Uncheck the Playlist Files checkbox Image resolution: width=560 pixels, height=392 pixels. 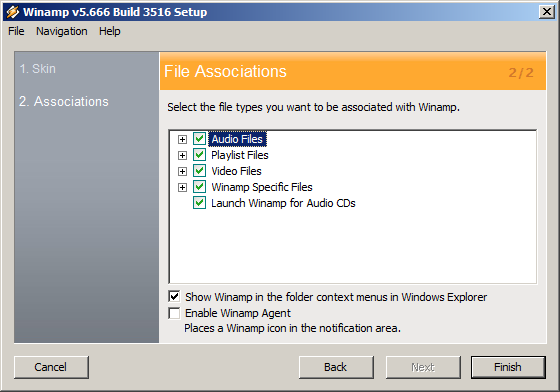199,155
